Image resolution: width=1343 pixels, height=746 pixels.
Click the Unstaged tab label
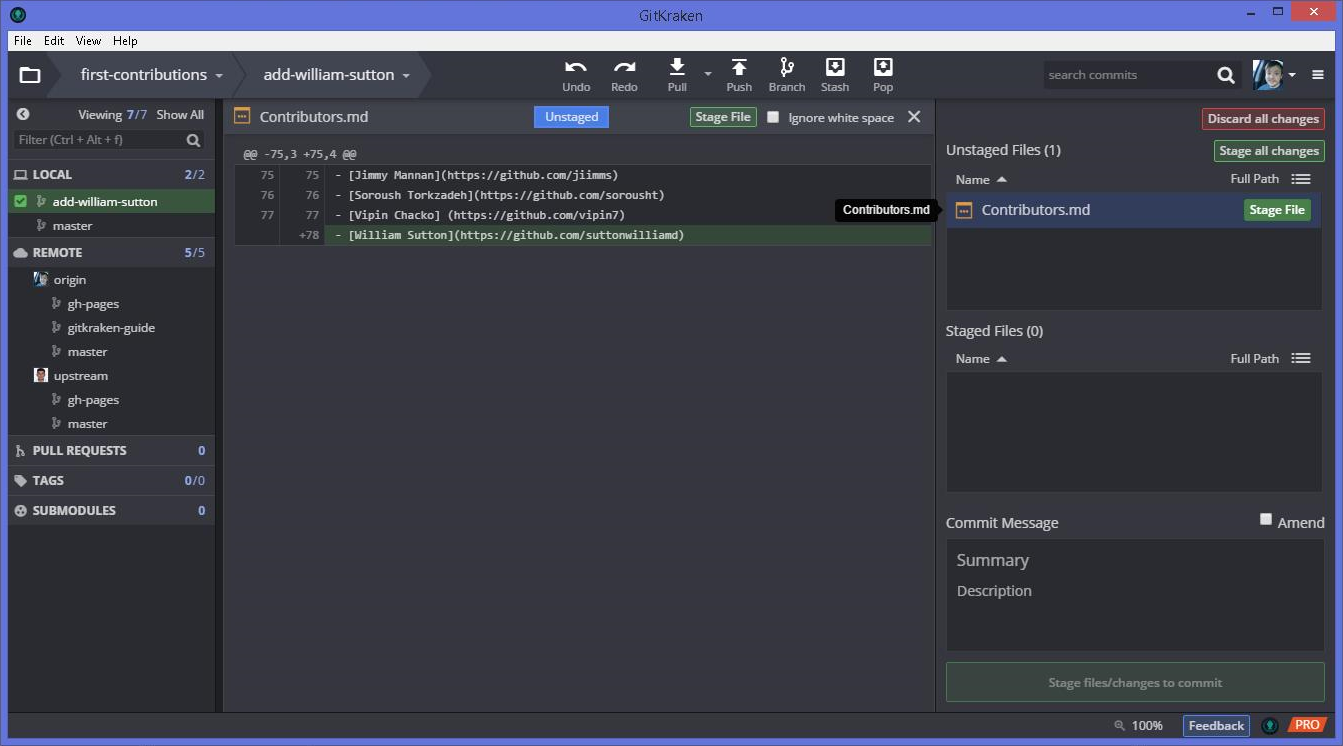572,117
